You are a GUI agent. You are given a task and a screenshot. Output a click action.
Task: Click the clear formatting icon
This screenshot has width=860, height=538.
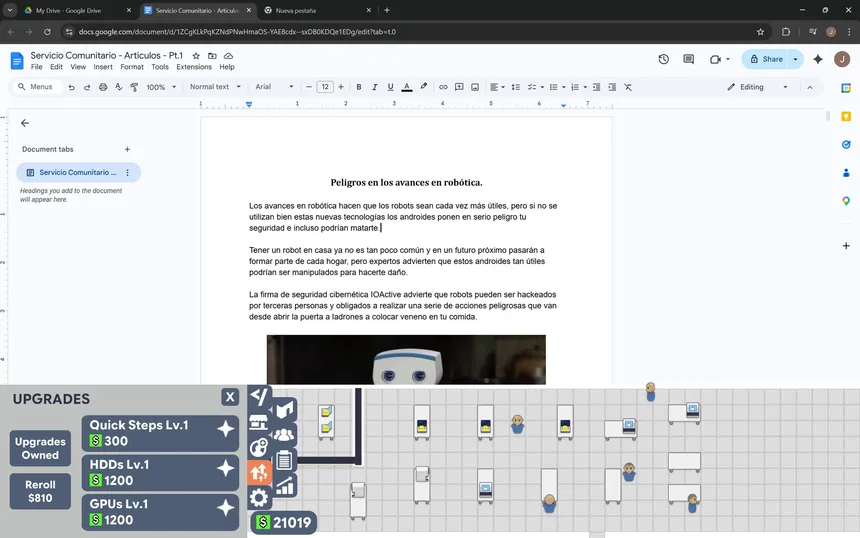628,87
